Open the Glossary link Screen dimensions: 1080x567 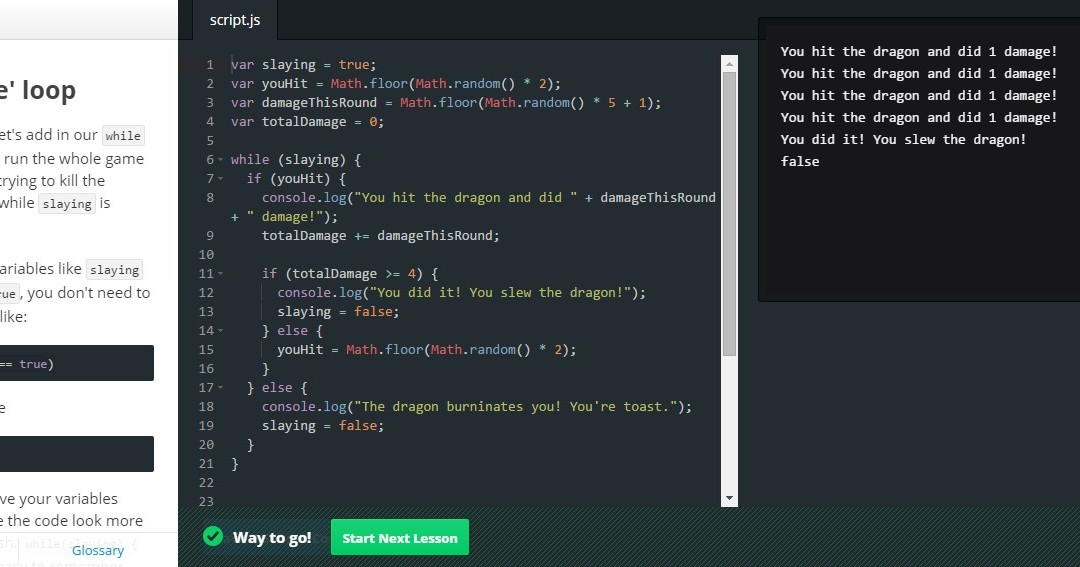pos(98,550)
